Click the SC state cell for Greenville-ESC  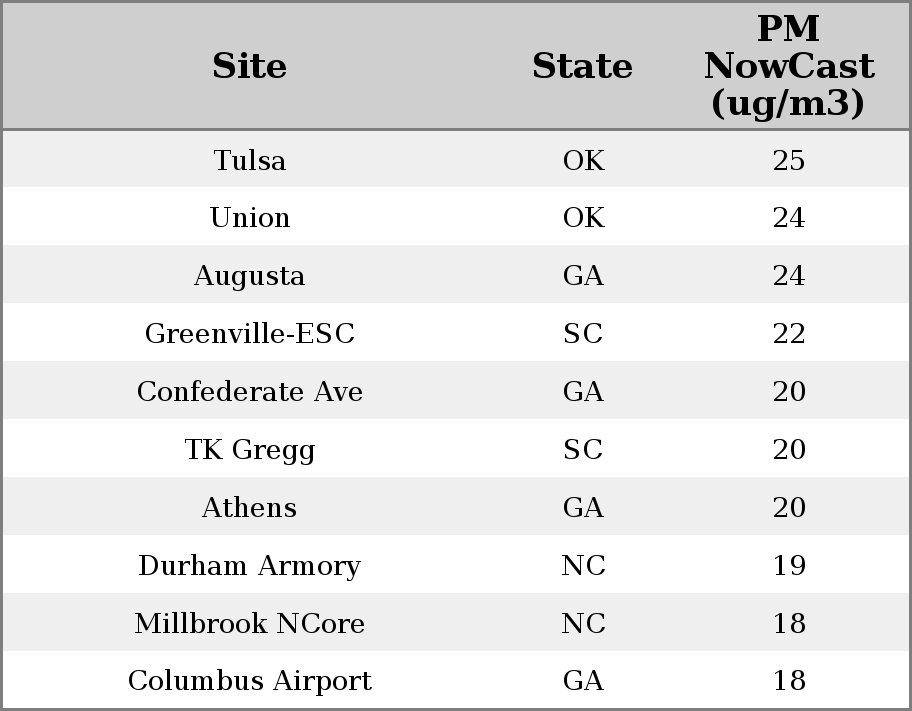pos(583,333)
